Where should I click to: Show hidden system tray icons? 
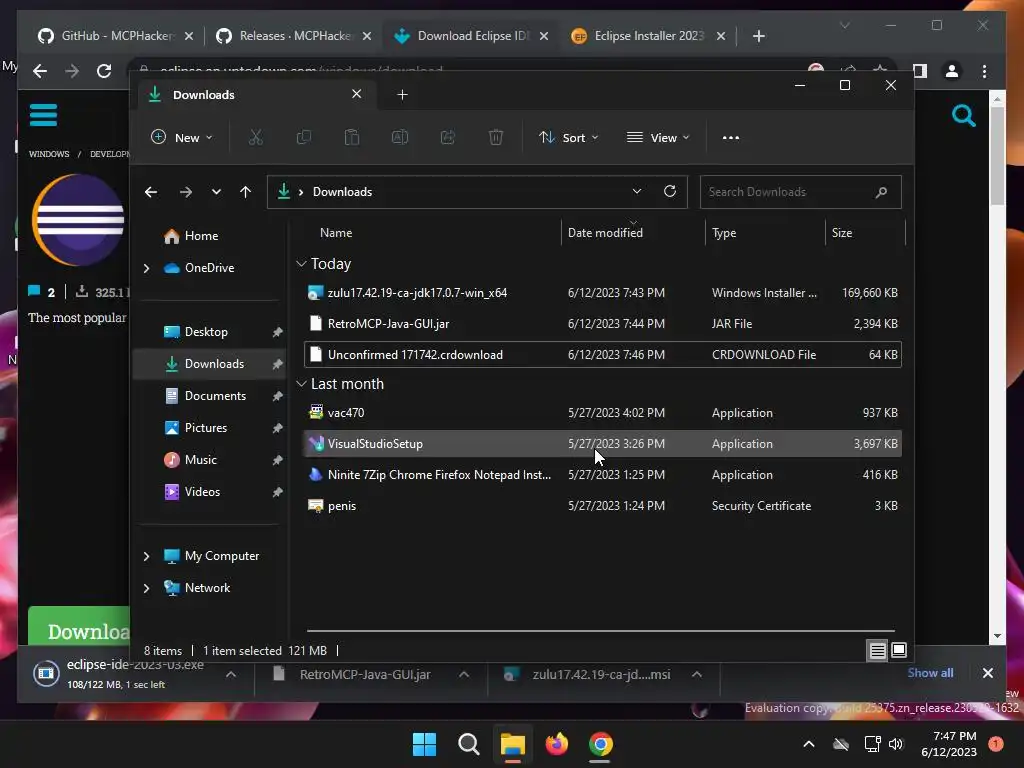(808, 744)
